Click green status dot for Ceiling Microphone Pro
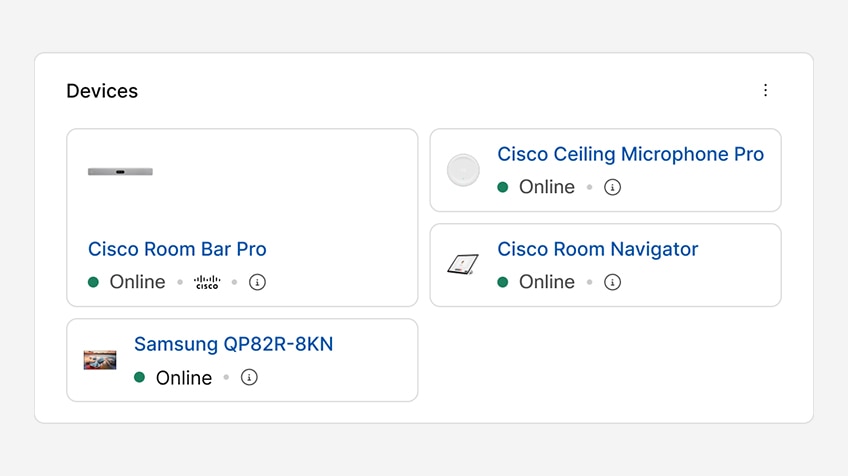 pyautogui.click(x=503, y=187)
